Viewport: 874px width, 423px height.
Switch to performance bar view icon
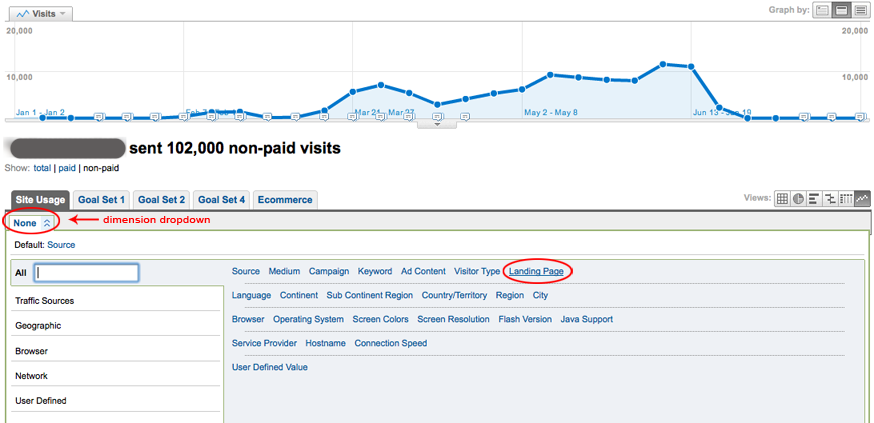tap(814, 198)
